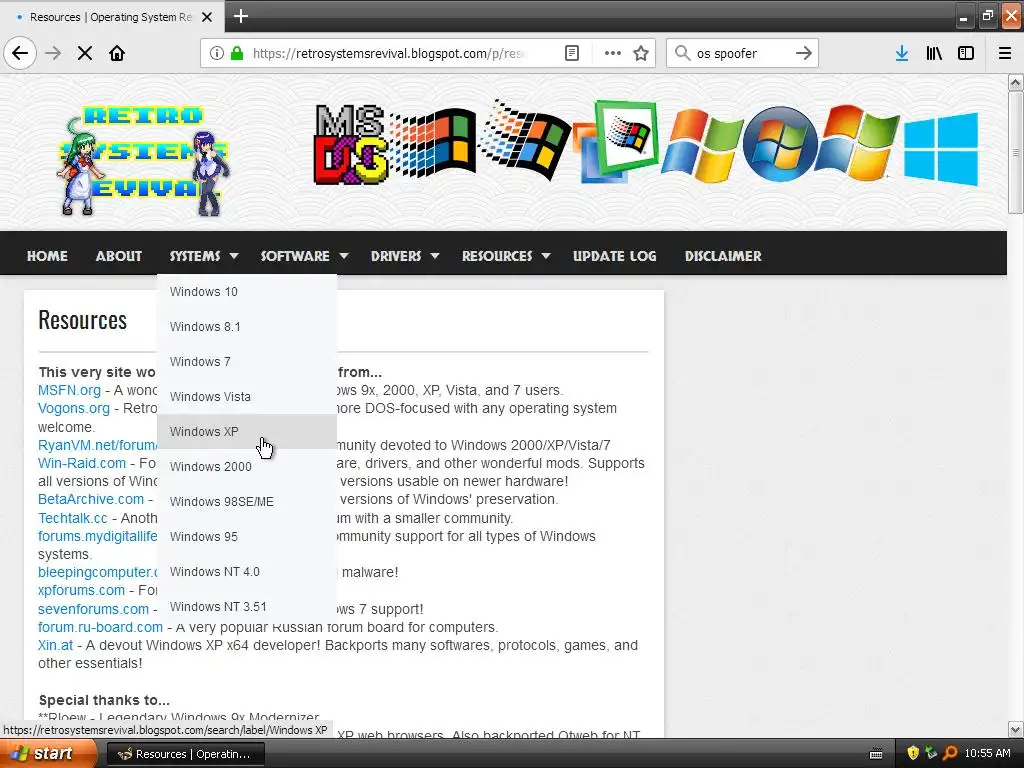
Task: Stop loading the page
Action: point(84,53)
